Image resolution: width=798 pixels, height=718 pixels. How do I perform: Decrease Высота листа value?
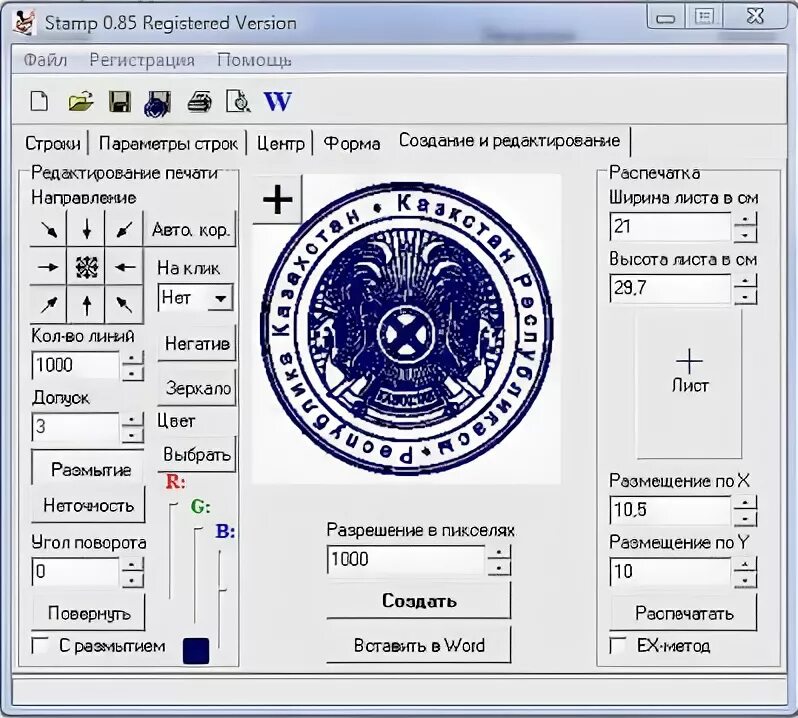745,296
